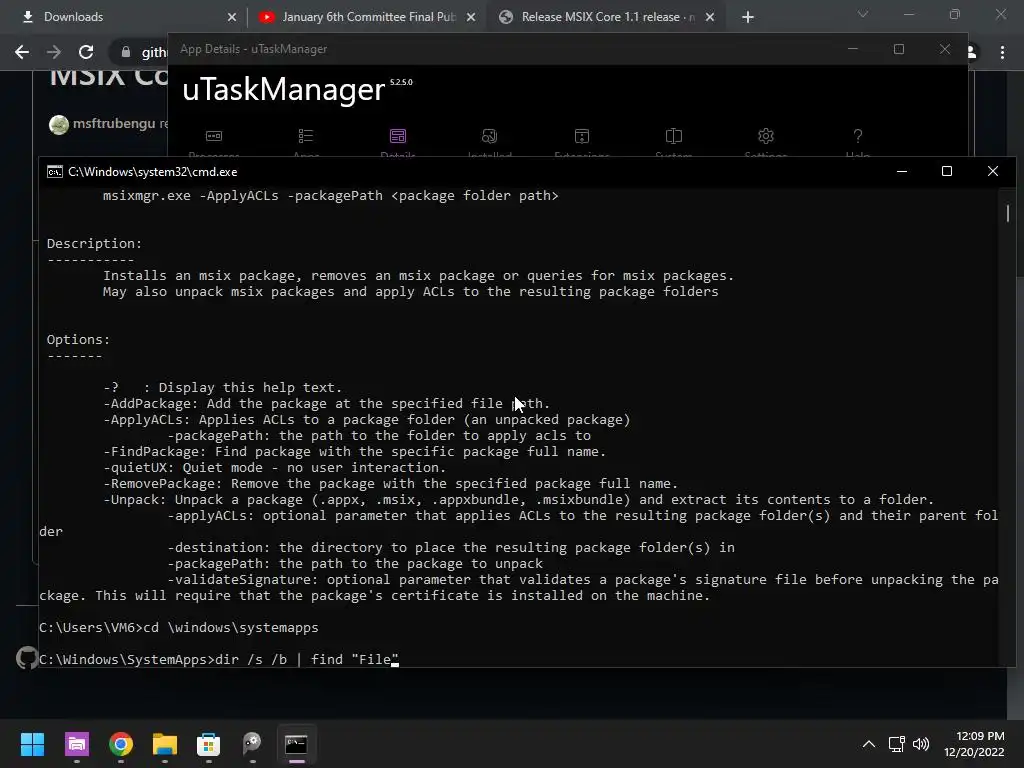Open the Installed tab icon in uTaskManager

pyautogui.click(x=489, y=136)
